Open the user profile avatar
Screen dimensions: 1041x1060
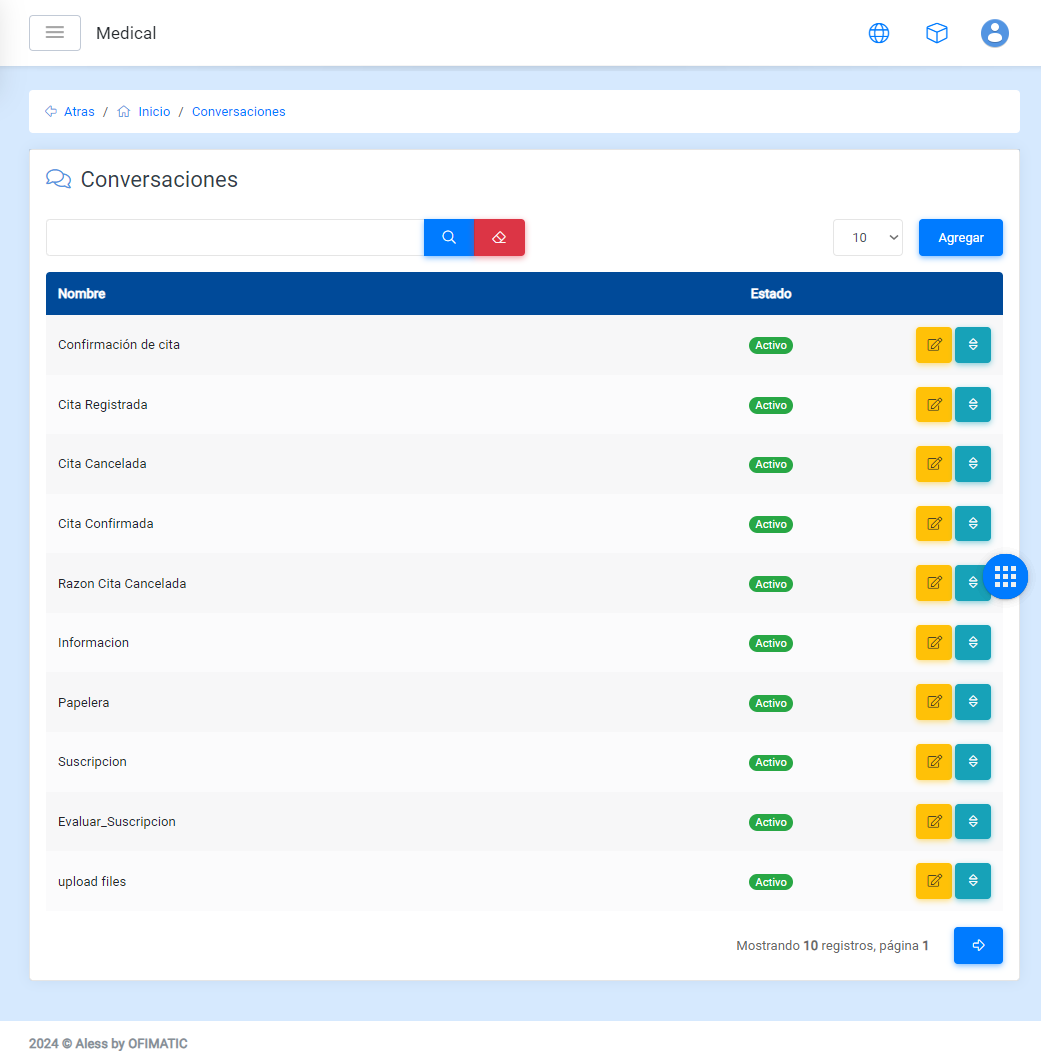click(x=994, y=33)
